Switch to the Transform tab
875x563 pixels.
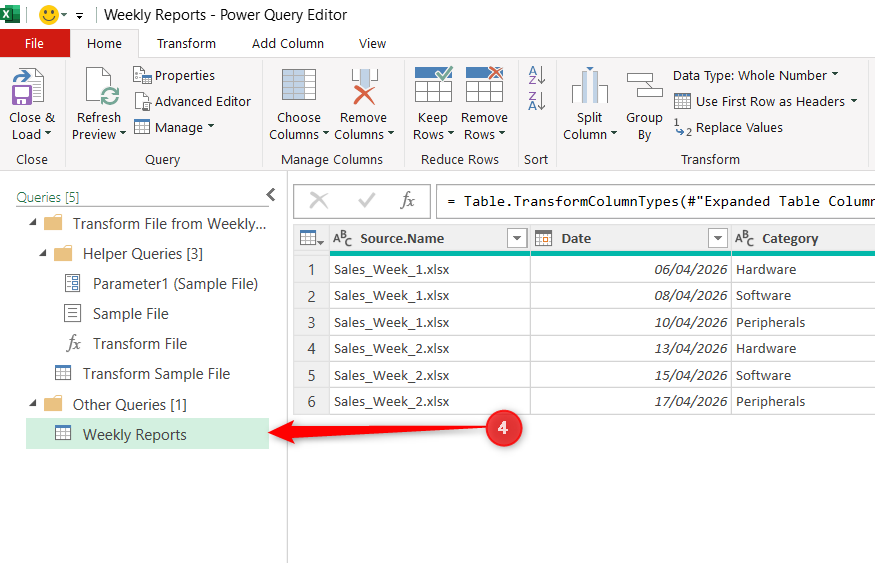pos(186,44)
